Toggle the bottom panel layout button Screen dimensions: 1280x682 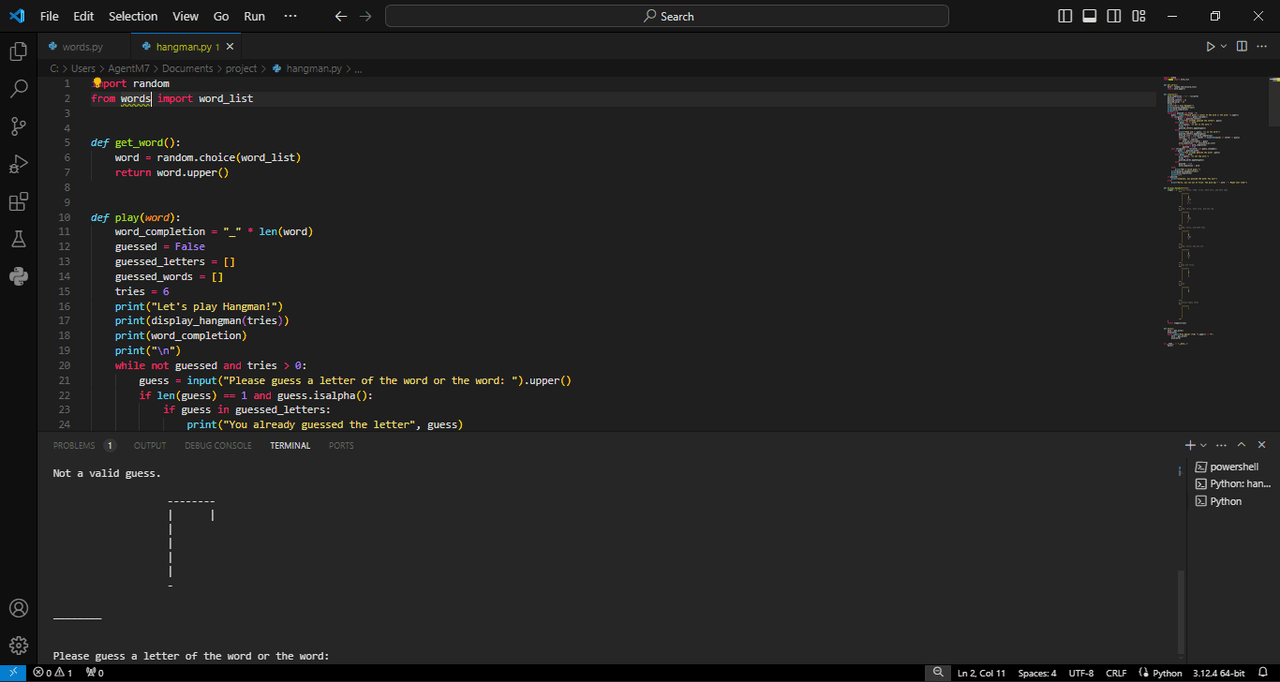1089,16
